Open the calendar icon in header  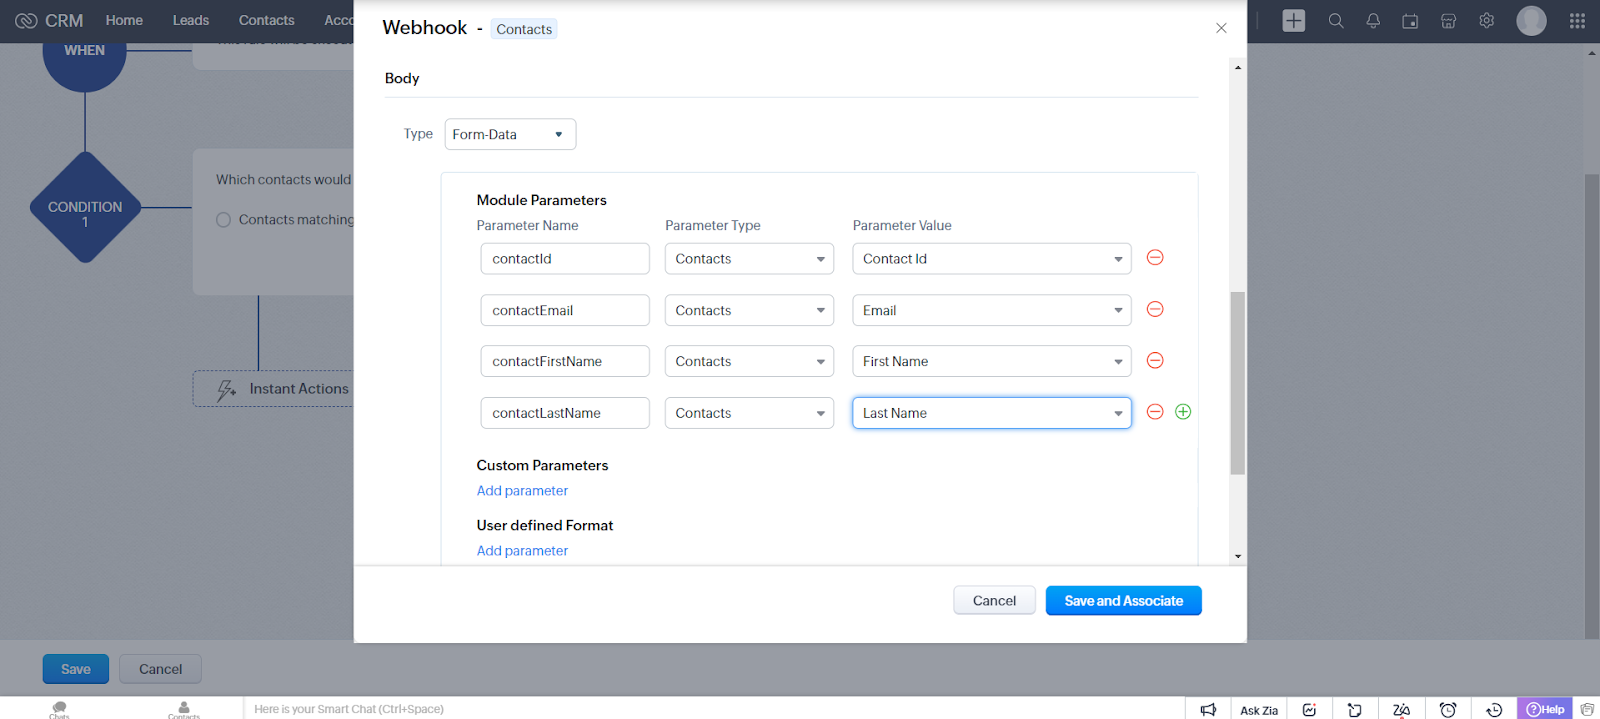pyautogui.click(x=1410, y=20)
